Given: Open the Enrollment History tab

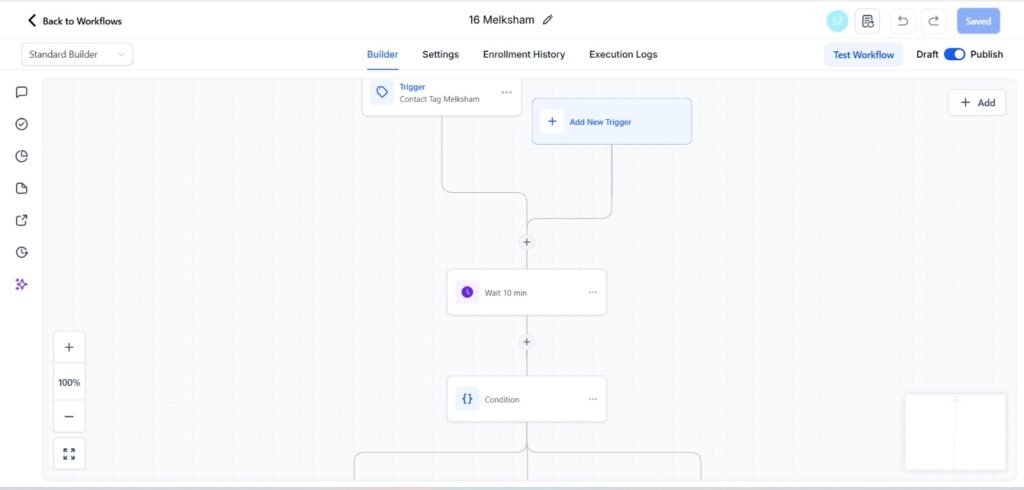Looking at the screenshot, I should point(524,55).
